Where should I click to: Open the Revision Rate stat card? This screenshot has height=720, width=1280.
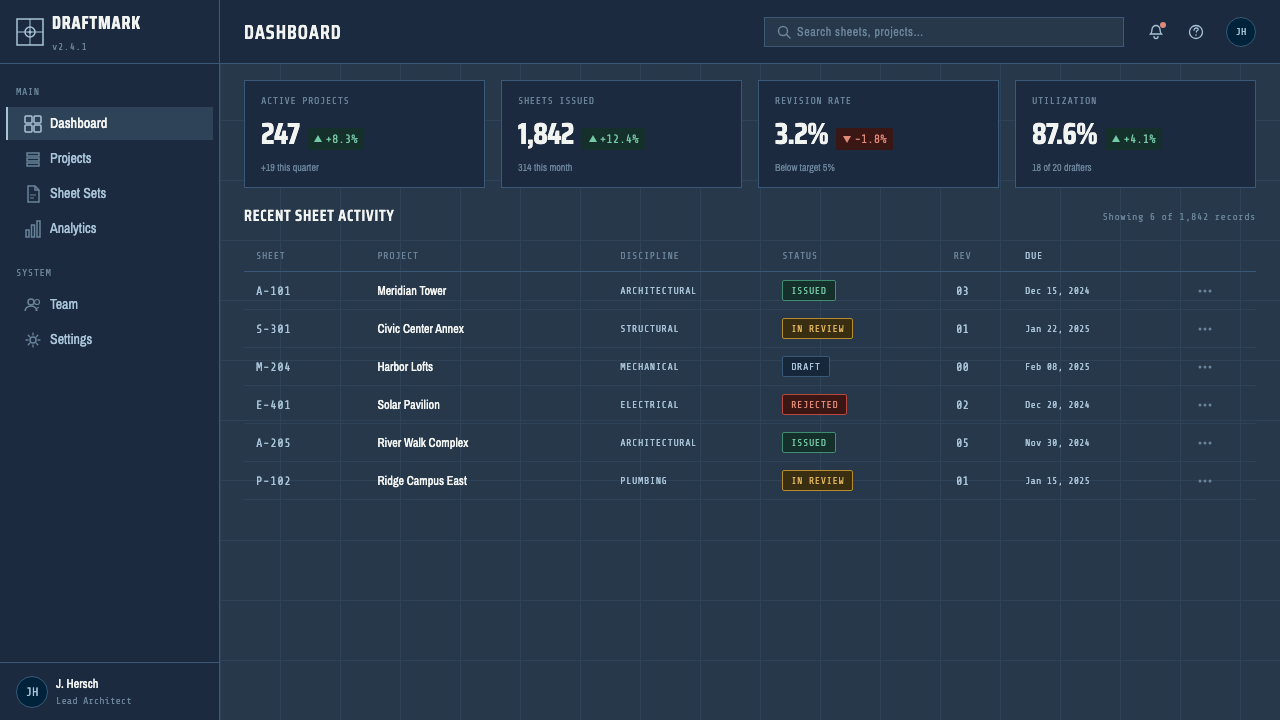(878, 134)
